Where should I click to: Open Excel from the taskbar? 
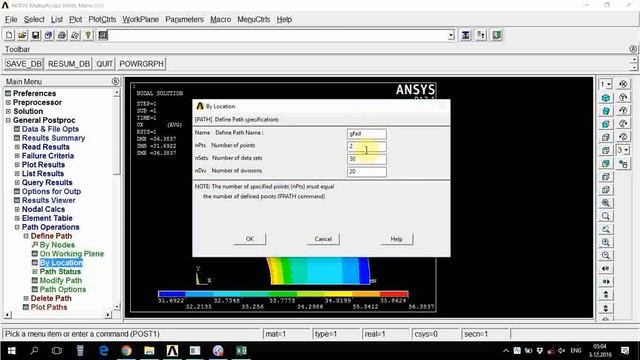[x=241, y=351]
